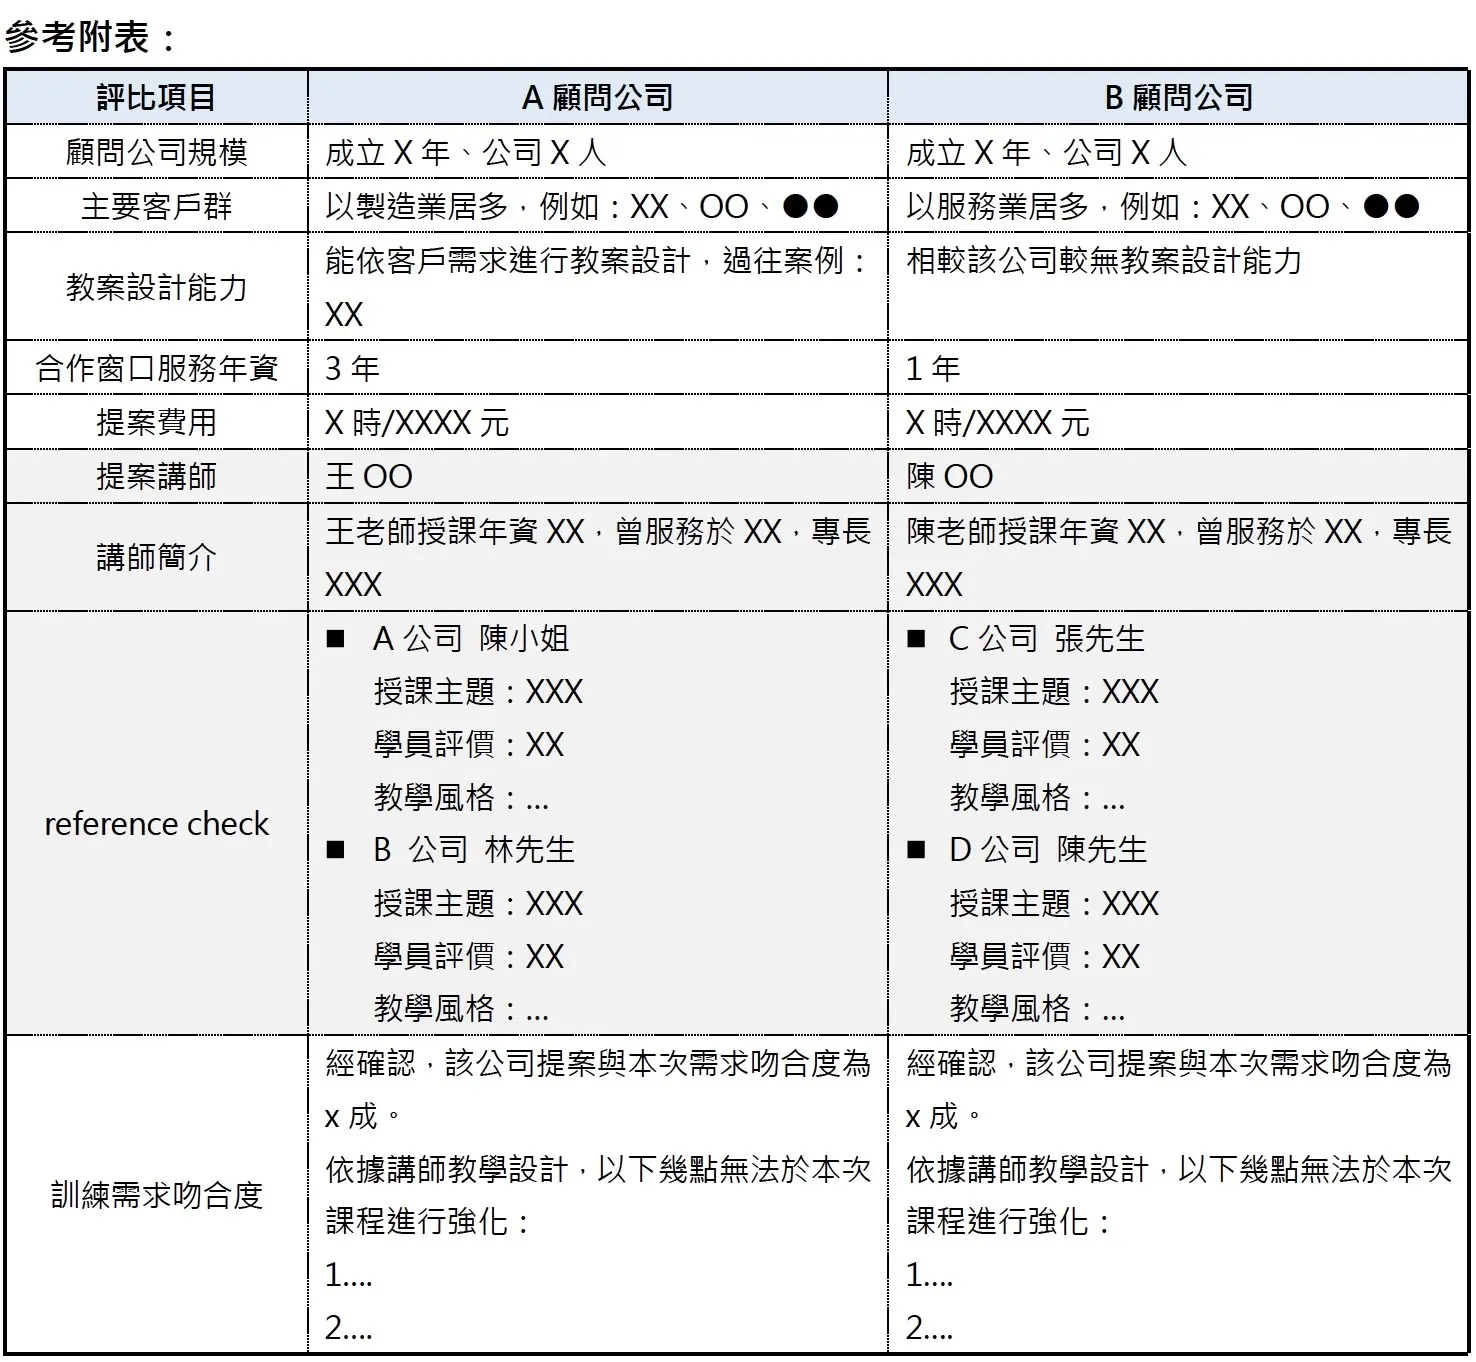Click the text 陳老師授課年資 XX
The image size is (1476, 1362).
tap(1036, 531)
